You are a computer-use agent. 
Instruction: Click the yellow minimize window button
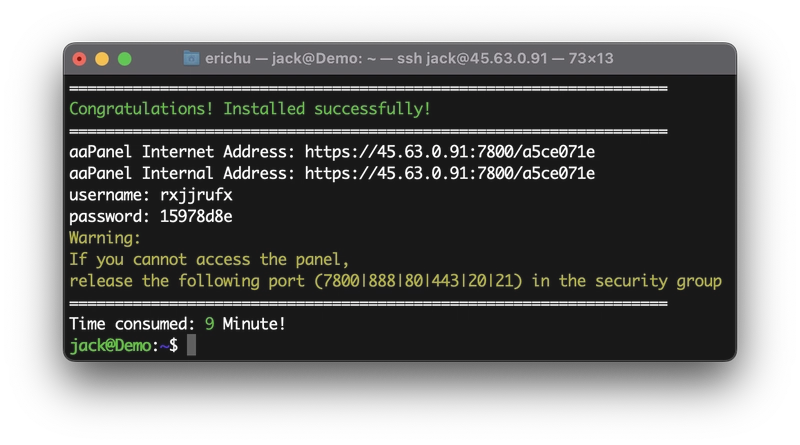[102, 59]
